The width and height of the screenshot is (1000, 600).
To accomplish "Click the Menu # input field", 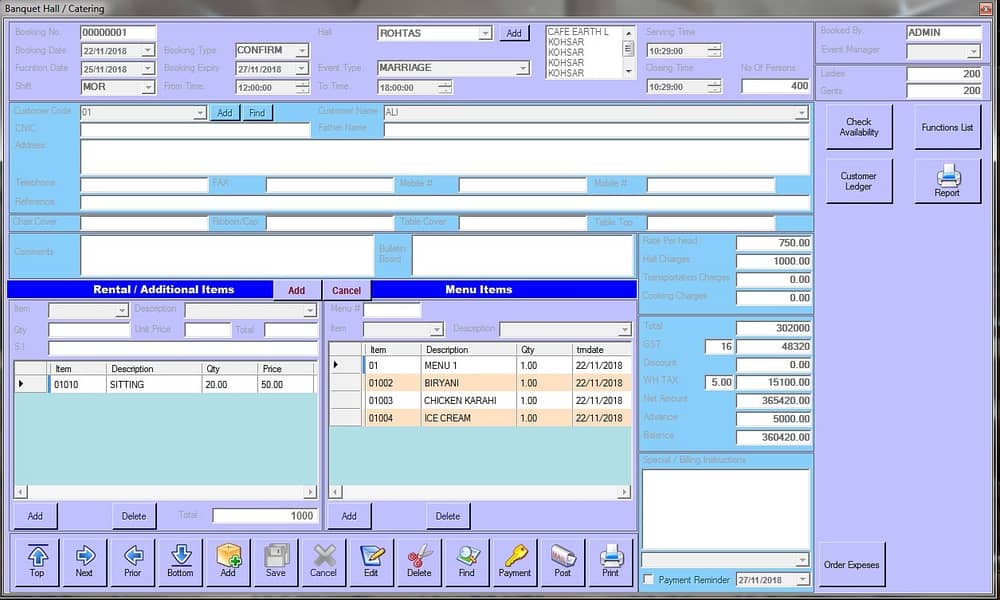I will tap(392, 310).
